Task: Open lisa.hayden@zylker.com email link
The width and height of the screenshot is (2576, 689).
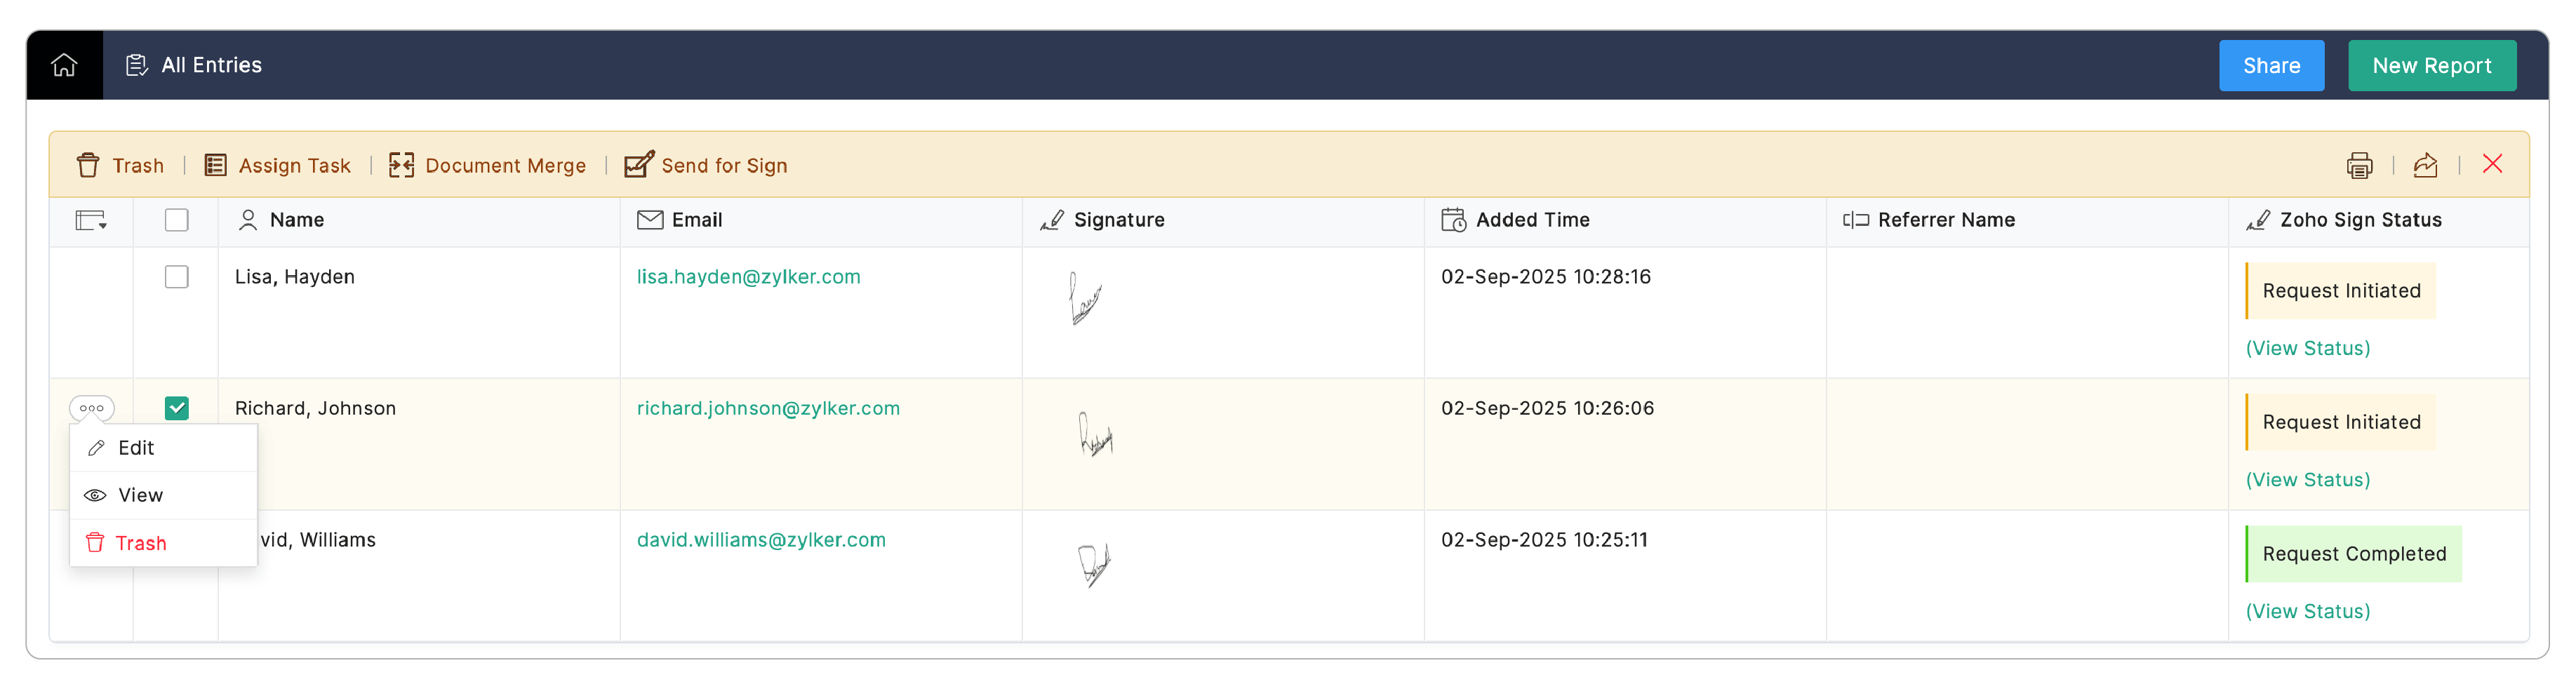Action: [x=748, y=277]
